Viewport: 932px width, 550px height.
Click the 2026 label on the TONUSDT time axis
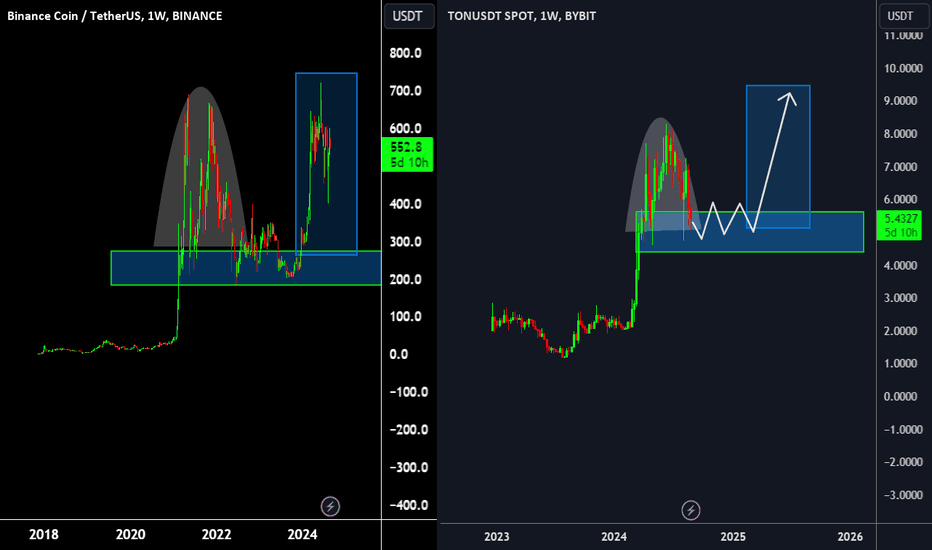[850, 537]
